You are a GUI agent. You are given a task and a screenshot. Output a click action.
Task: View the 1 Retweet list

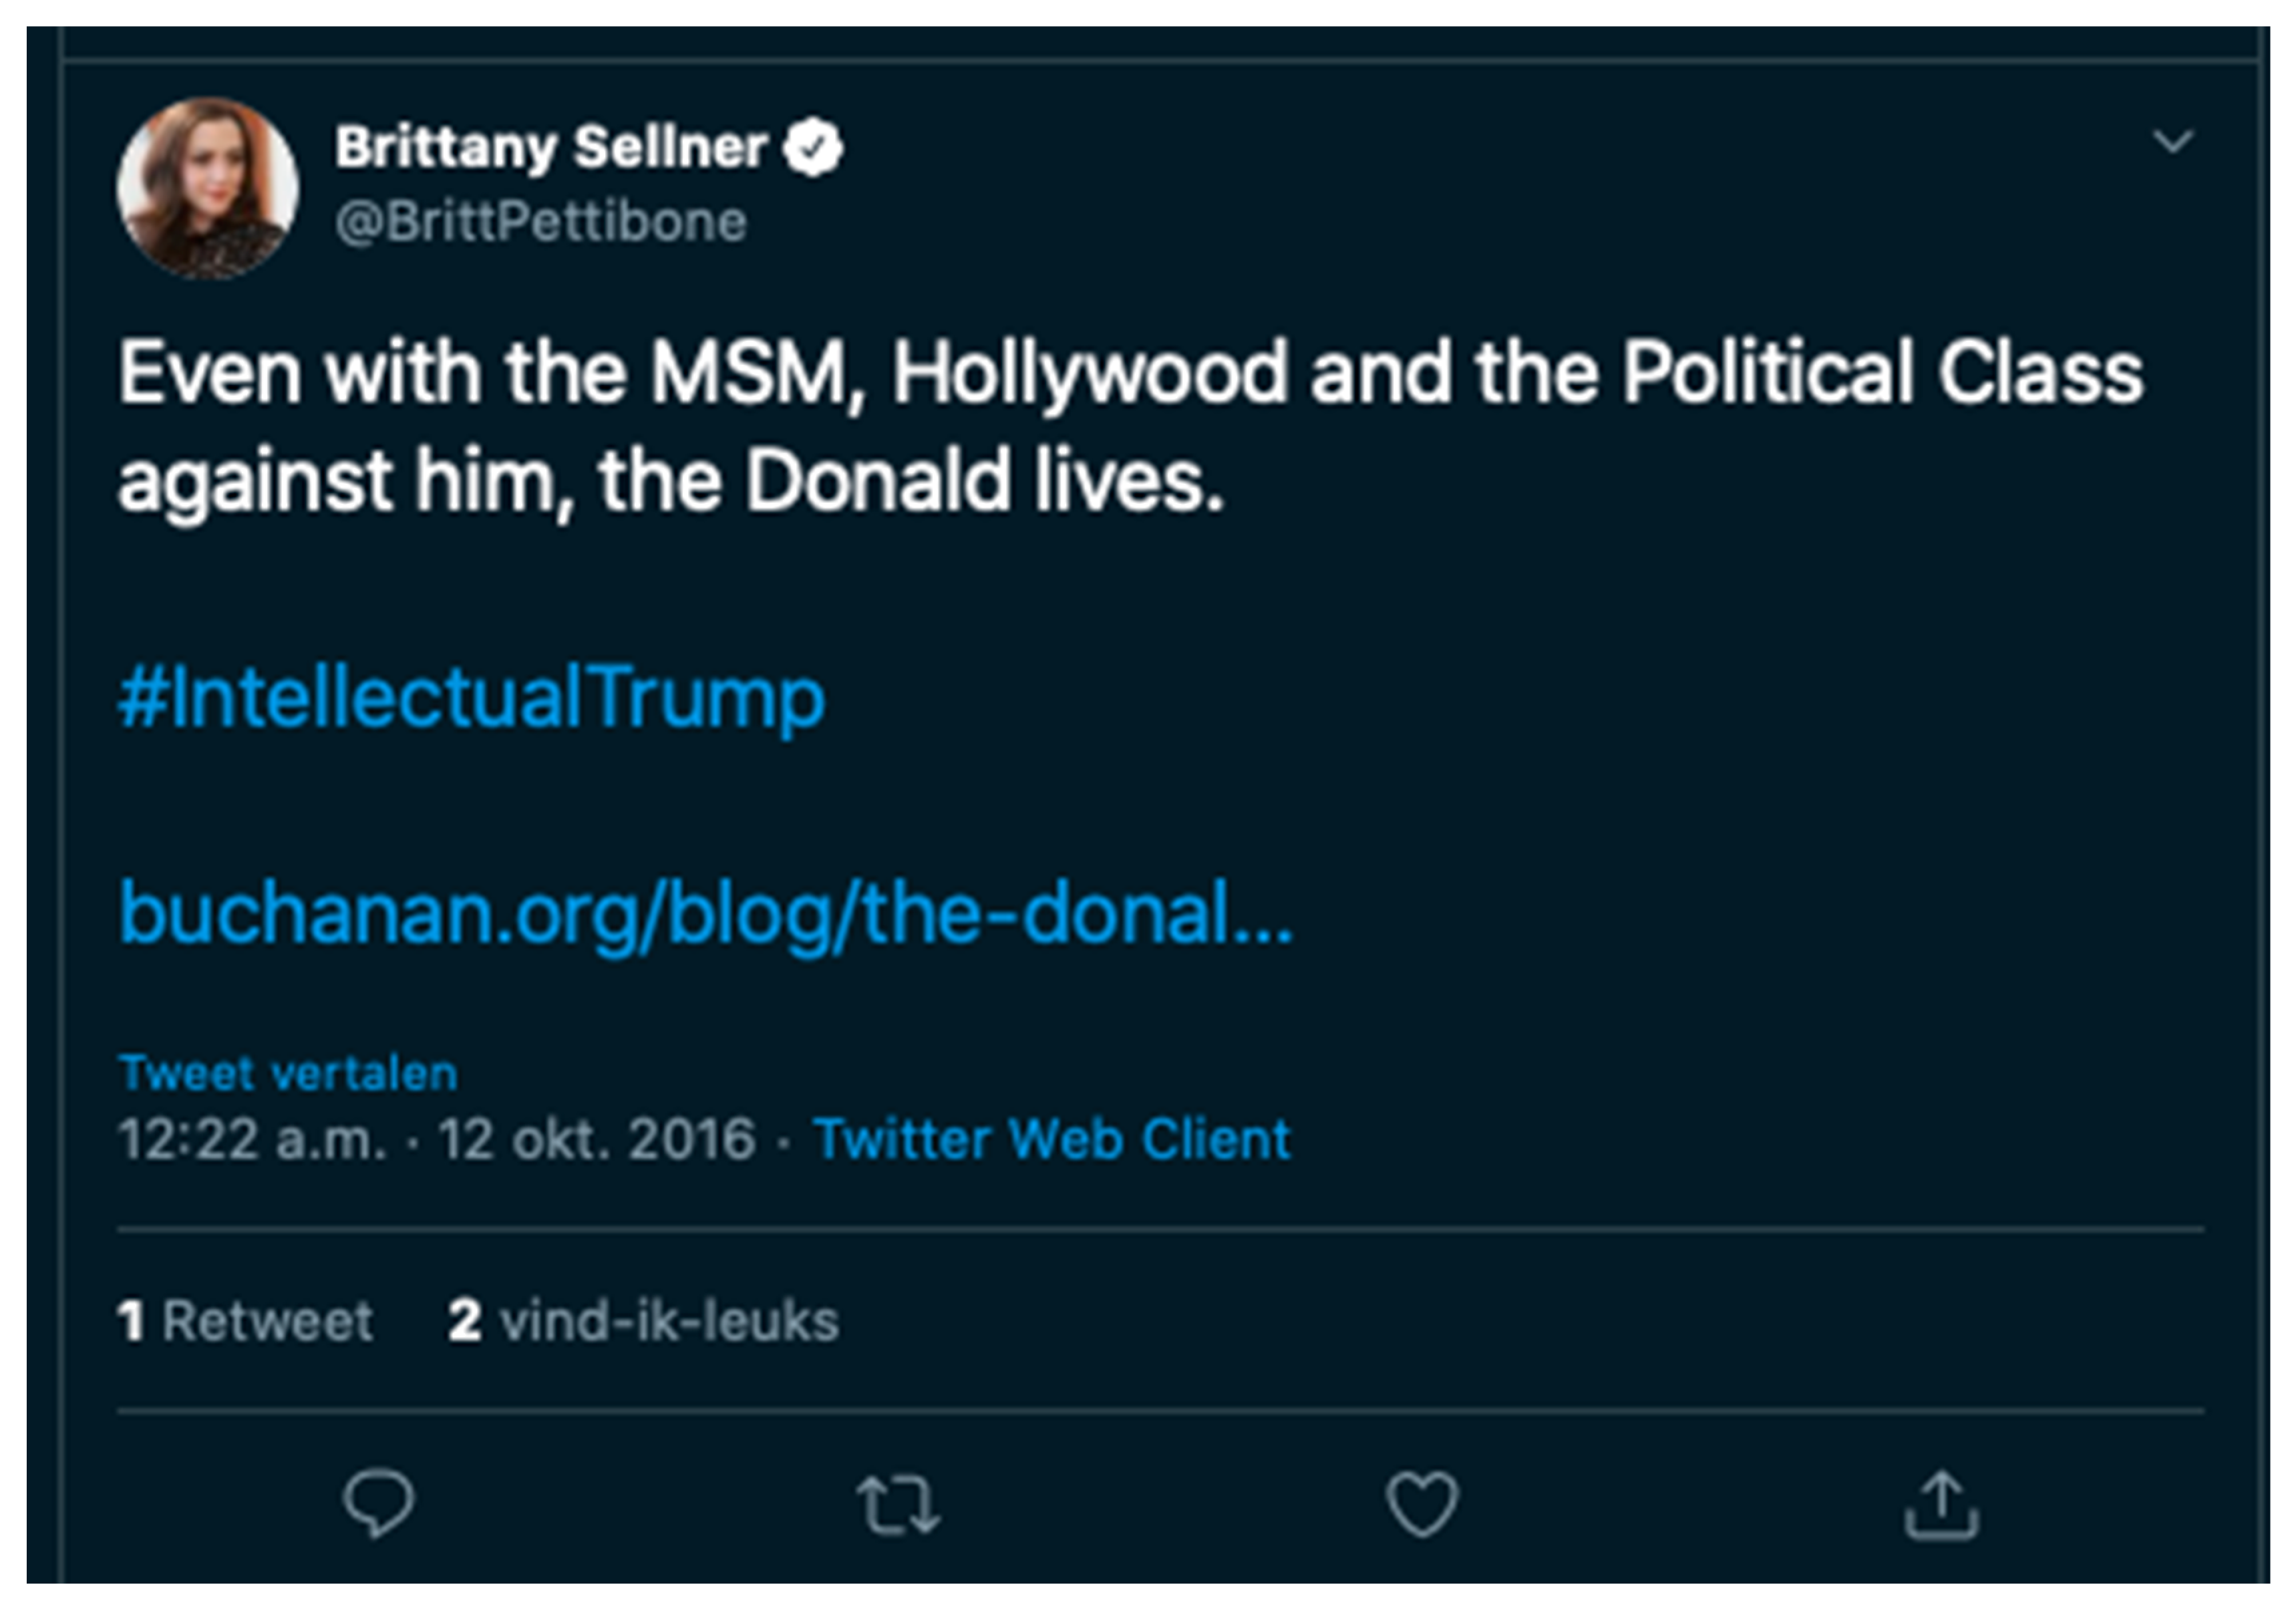click(246, 1321)
